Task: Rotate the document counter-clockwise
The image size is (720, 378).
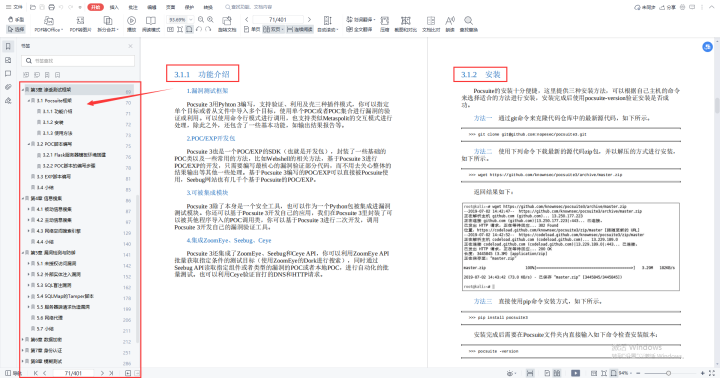Action: [x=199, y=29]
